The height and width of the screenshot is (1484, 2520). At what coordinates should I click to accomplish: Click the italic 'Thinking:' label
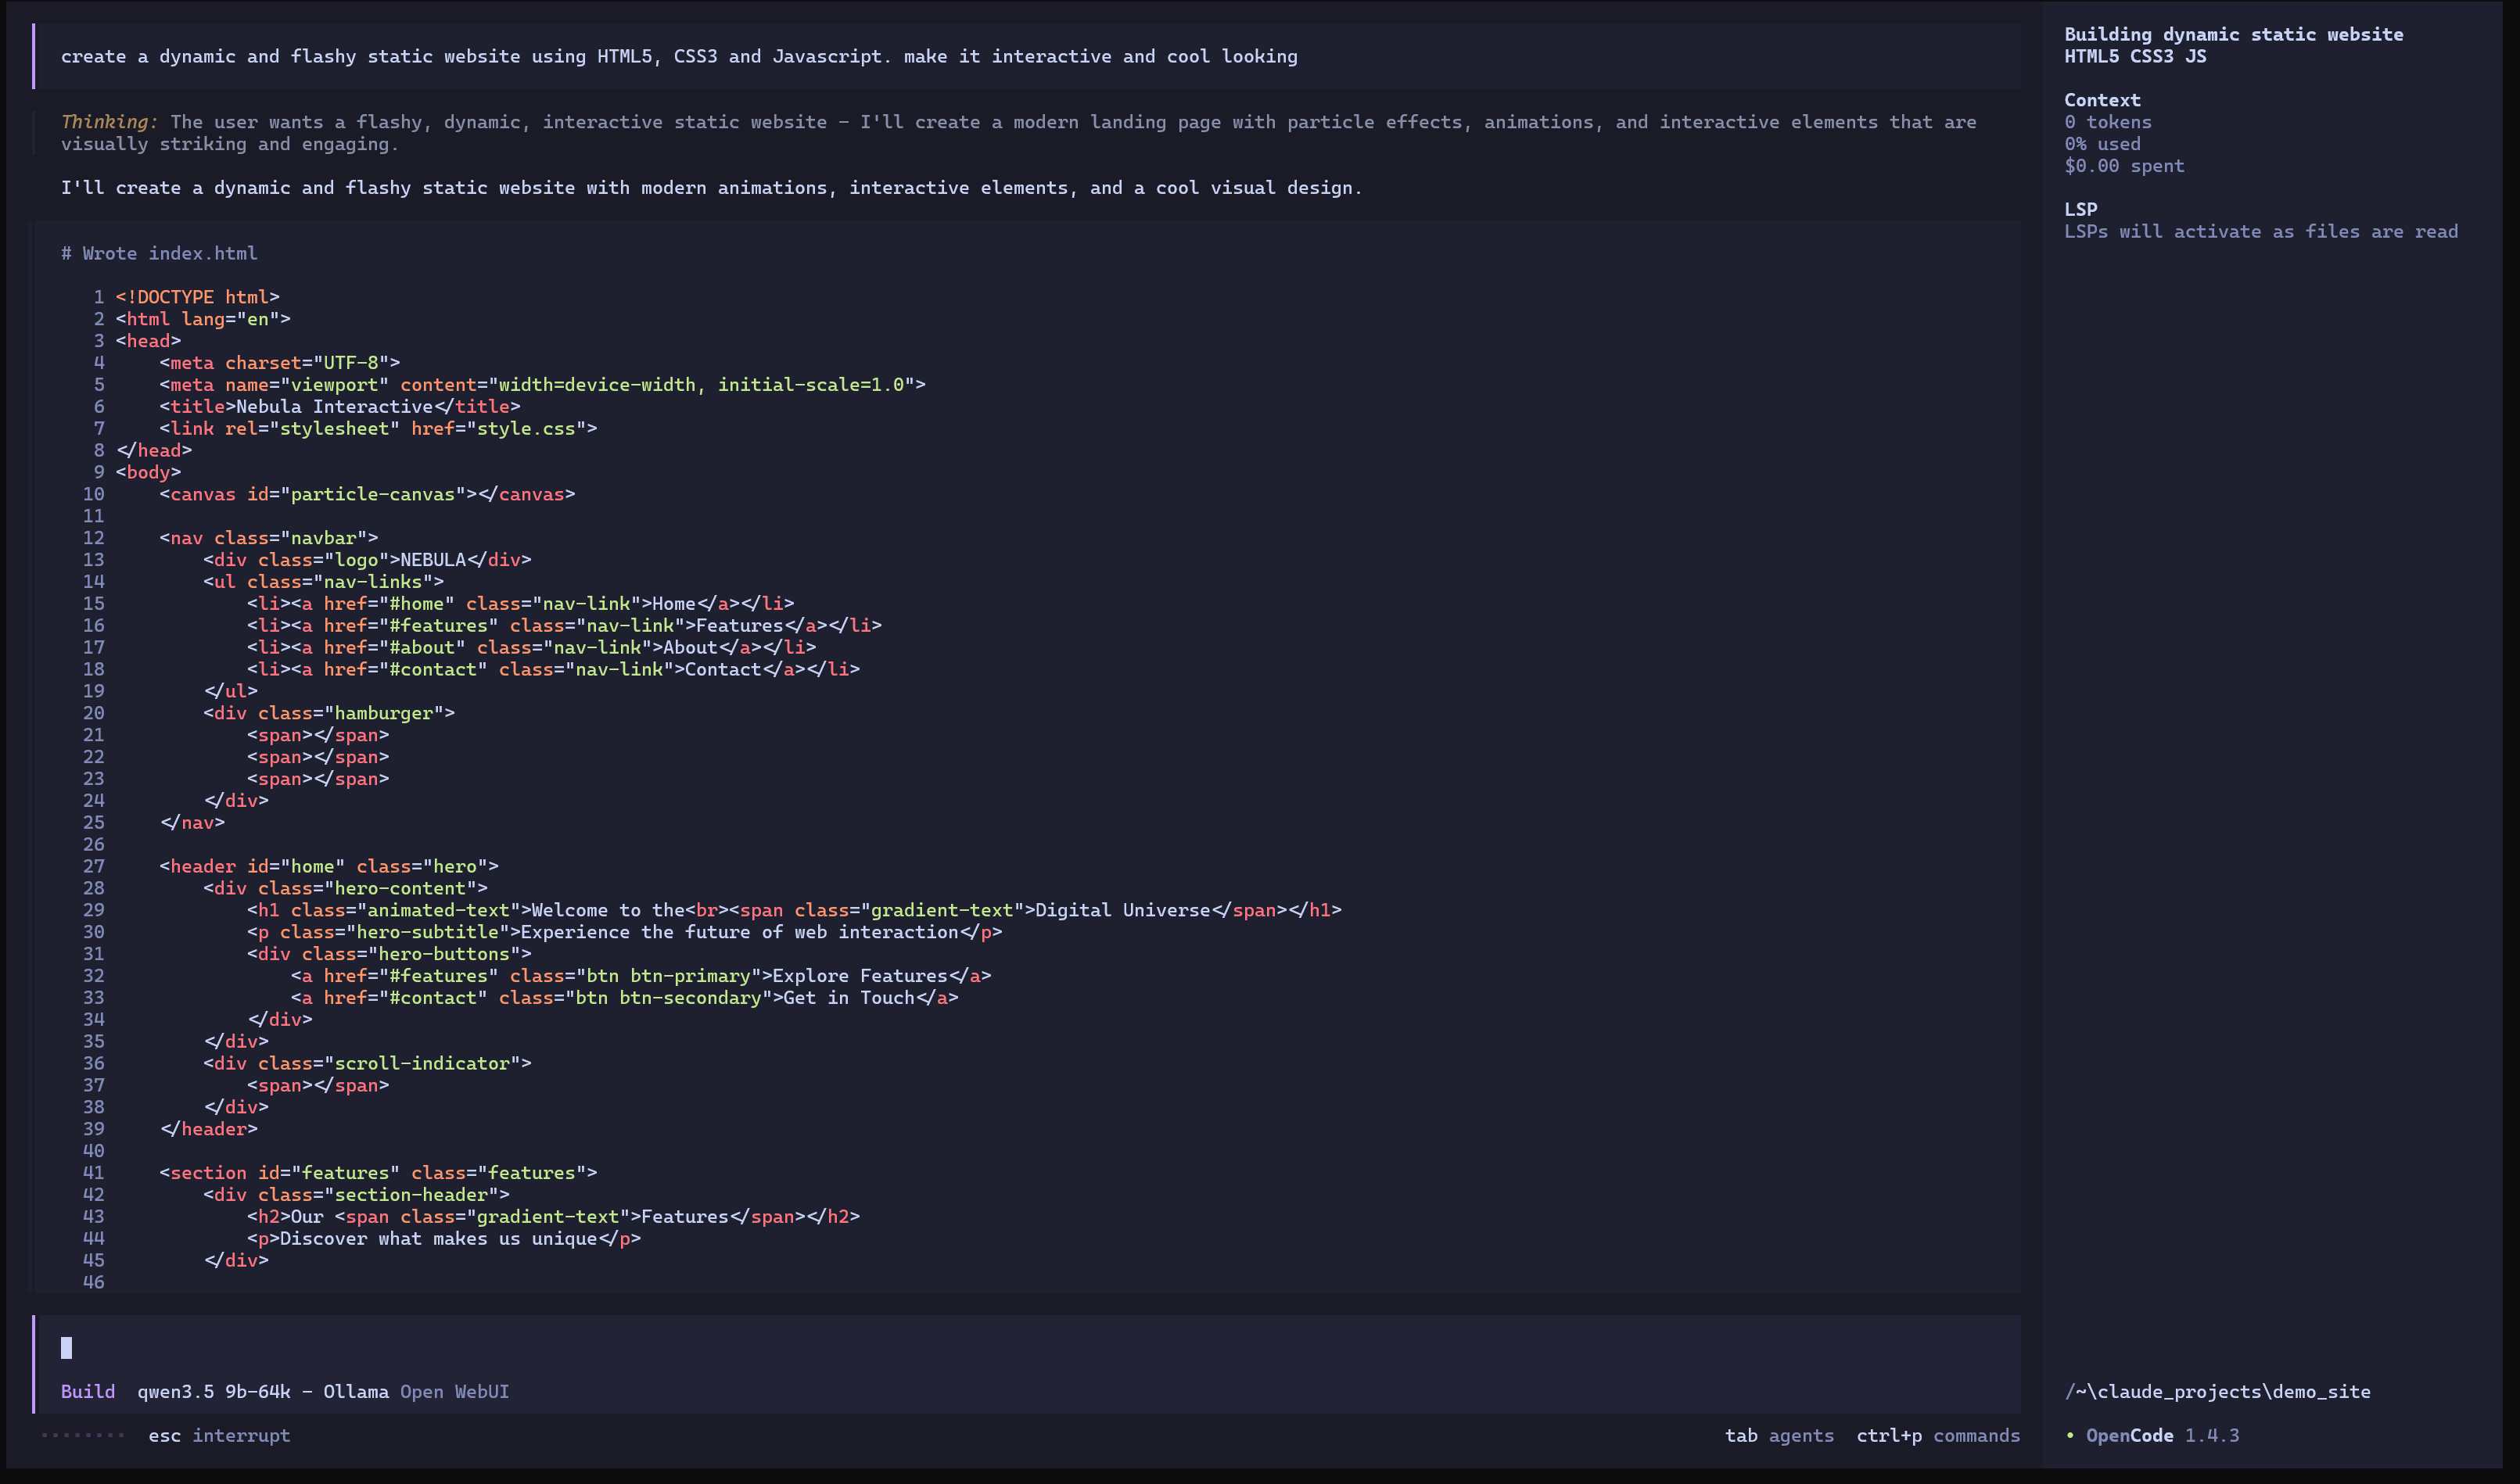click(x=109, y=122)
